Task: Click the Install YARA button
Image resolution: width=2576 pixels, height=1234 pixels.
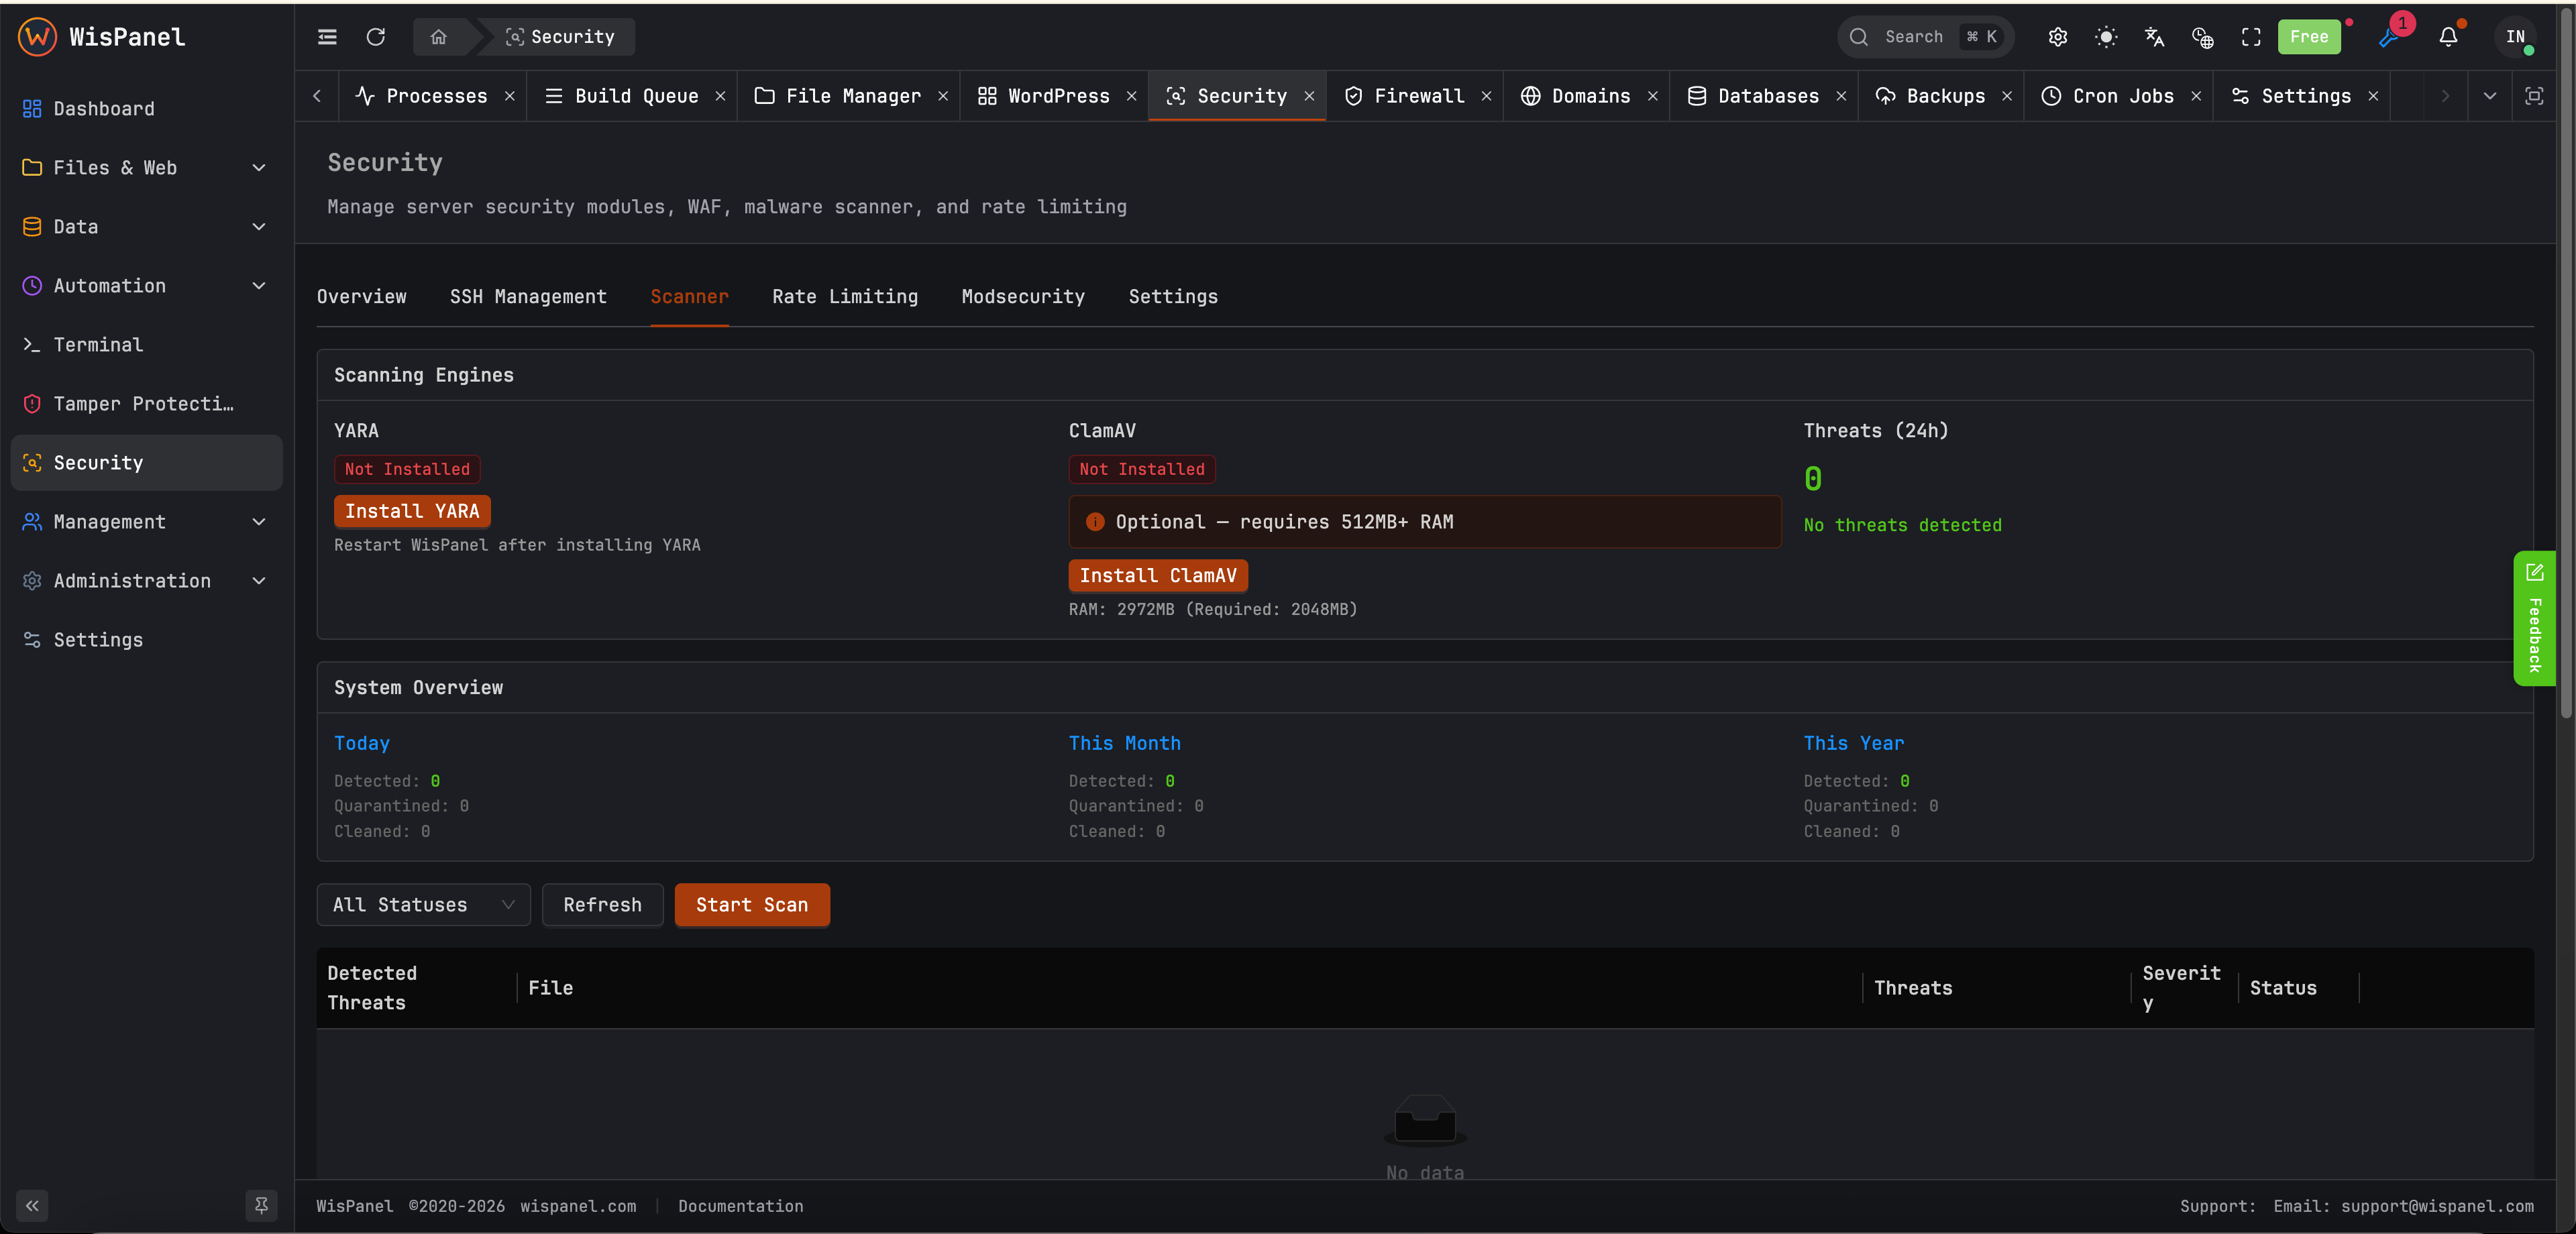Action: 412,511
